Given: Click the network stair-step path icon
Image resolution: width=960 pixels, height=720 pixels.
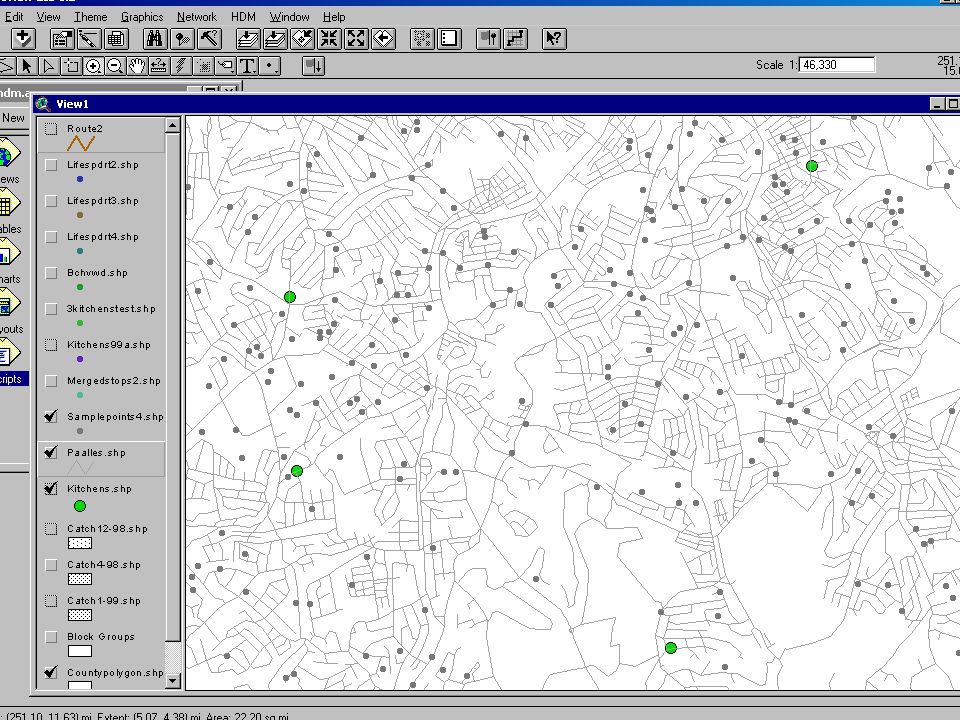Looking at the screenshot, I should click(516, 39).
